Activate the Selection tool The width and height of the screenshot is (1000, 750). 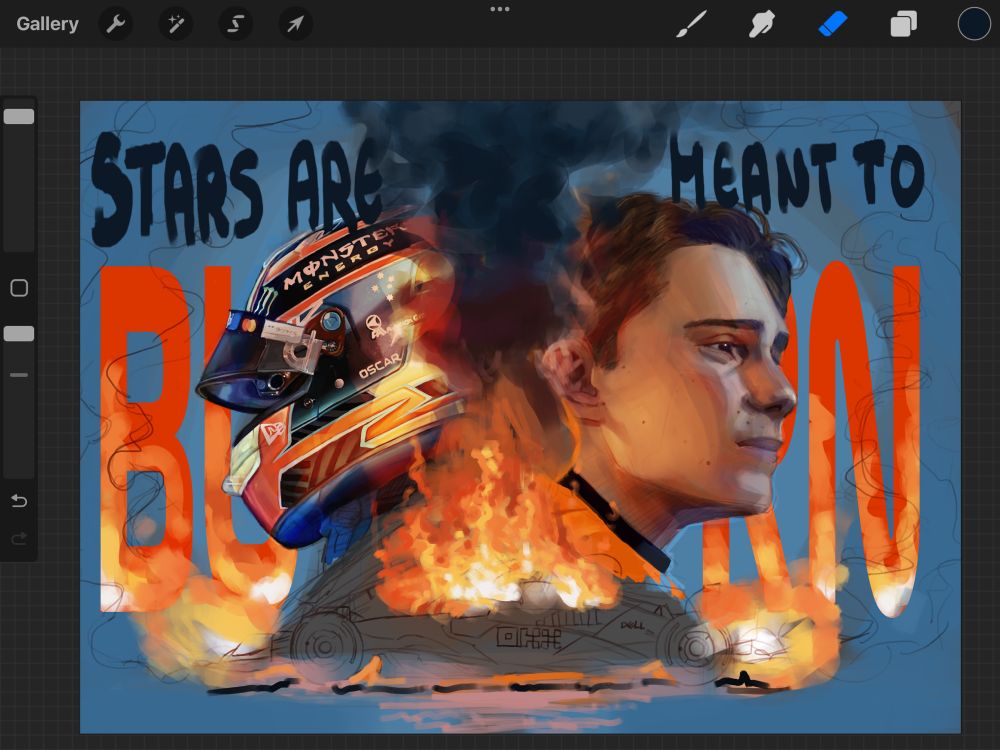click(235, 24)
